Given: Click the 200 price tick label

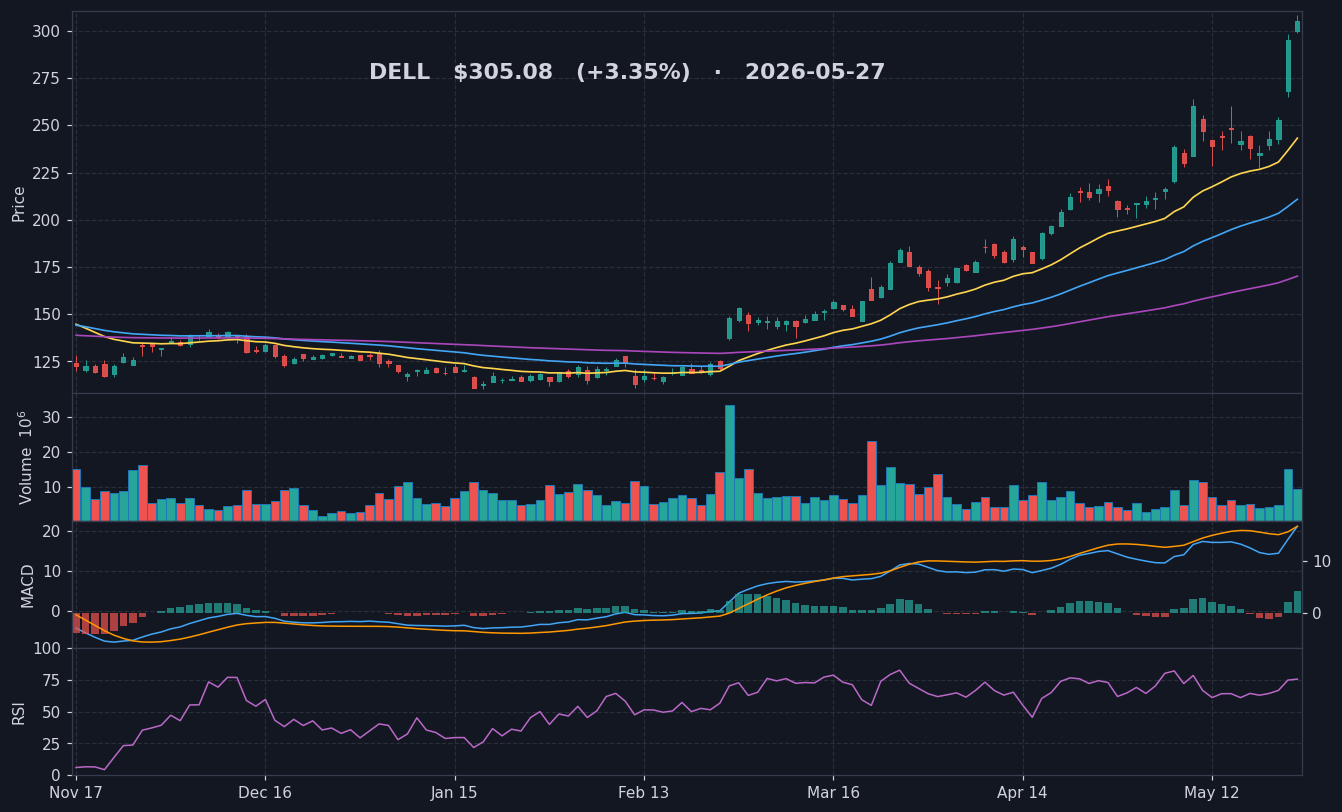Looking at the screenshot, I should (46, 220).
